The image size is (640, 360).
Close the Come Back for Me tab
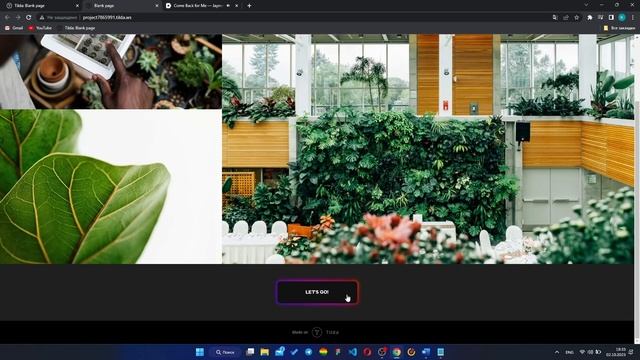tap(236, 6)
